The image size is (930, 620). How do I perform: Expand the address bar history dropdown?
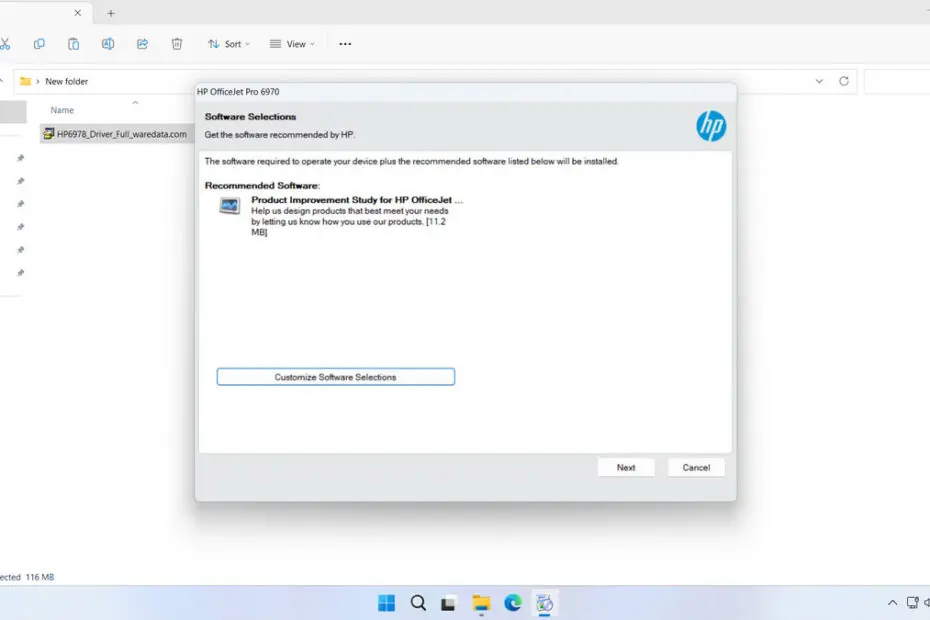[x=819, y=81]
